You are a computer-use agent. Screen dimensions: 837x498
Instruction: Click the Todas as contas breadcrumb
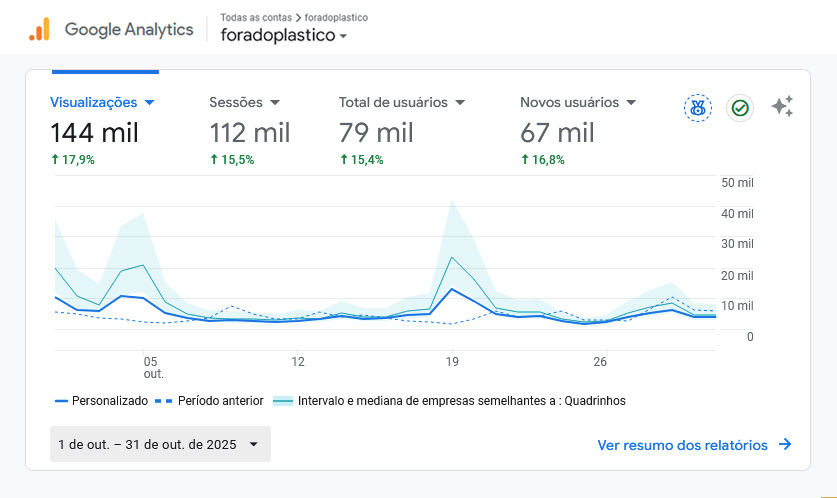click(x=253, y=17)
